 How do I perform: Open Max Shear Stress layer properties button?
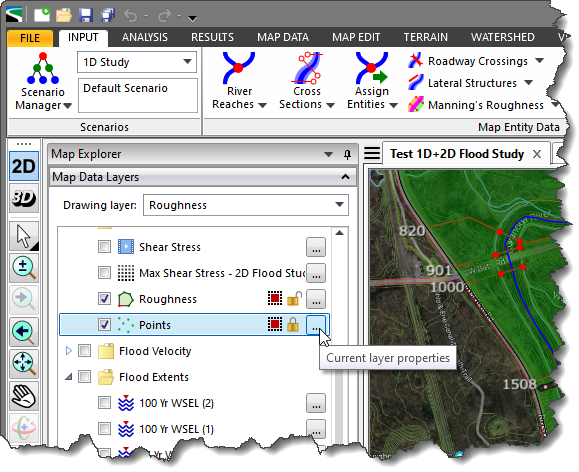[316, 273]
